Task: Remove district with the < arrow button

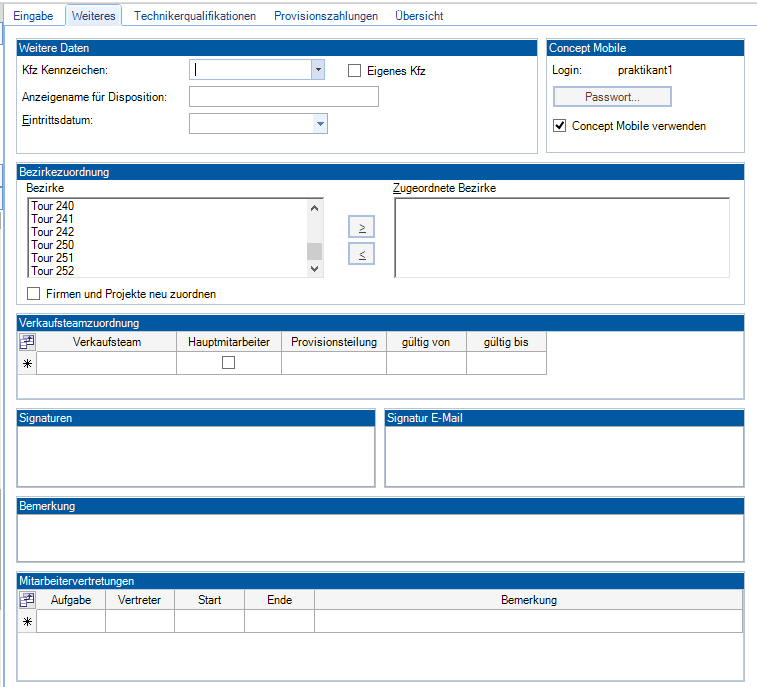Action: pyautogui.click(x=361, y=254)
